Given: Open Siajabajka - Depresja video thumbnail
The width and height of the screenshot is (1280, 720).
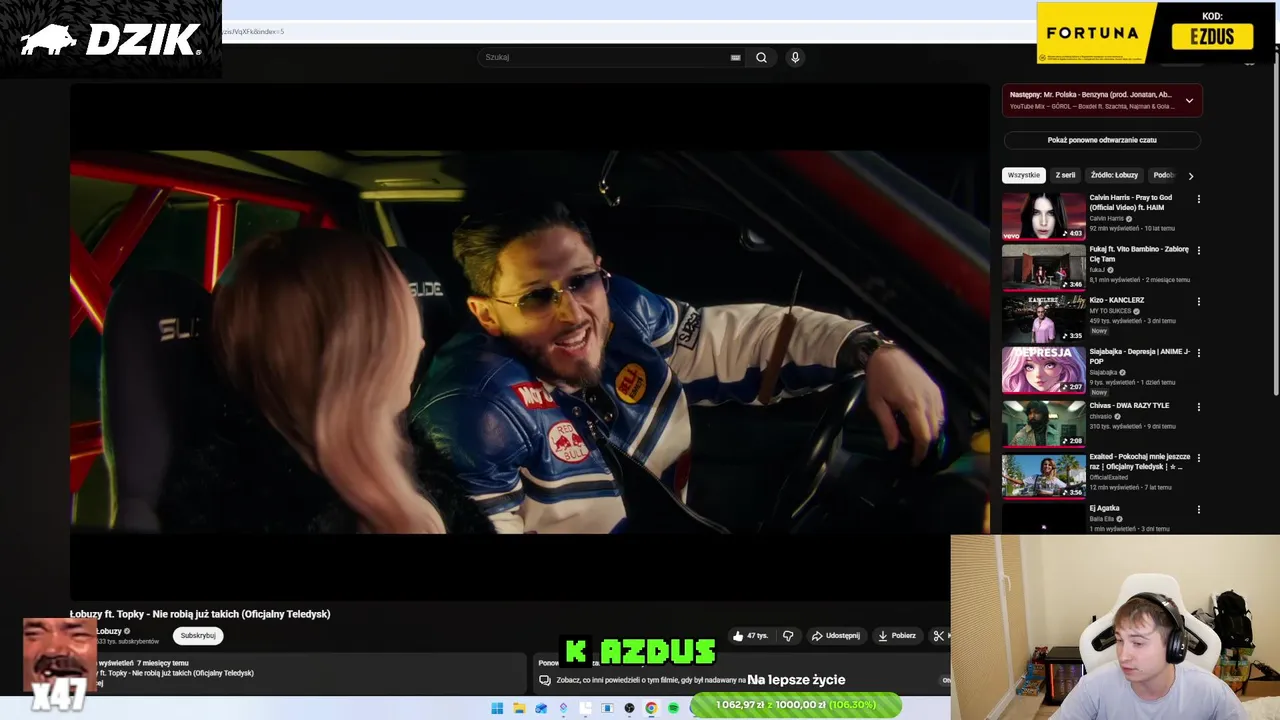Looking at the screenshot, I should coord(1043,370).
